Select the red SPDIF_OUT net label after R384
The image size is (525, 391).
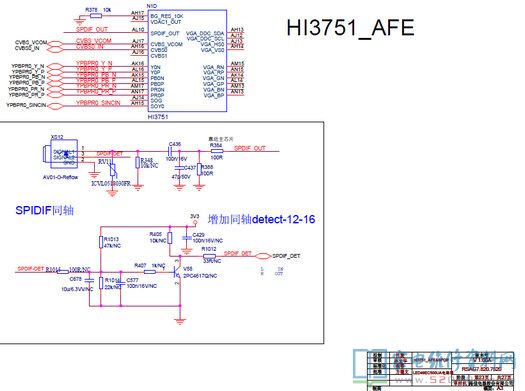tap(249, 148)
